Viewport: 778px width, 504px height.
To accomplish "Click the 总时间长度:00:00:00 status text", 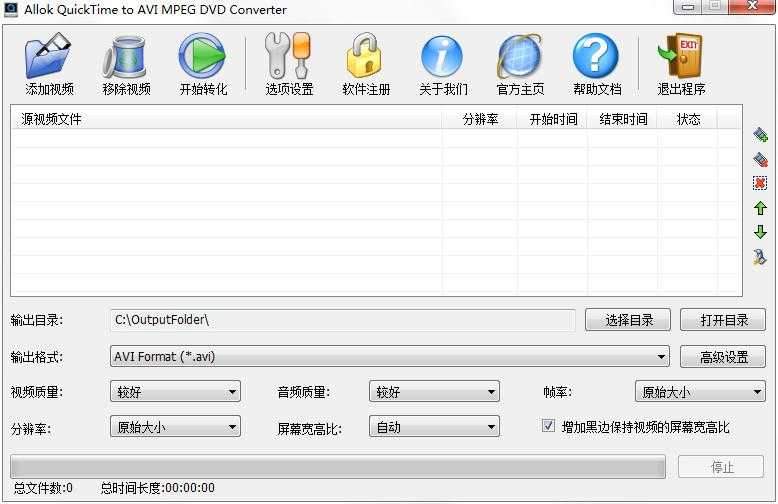I will [157, 488].
